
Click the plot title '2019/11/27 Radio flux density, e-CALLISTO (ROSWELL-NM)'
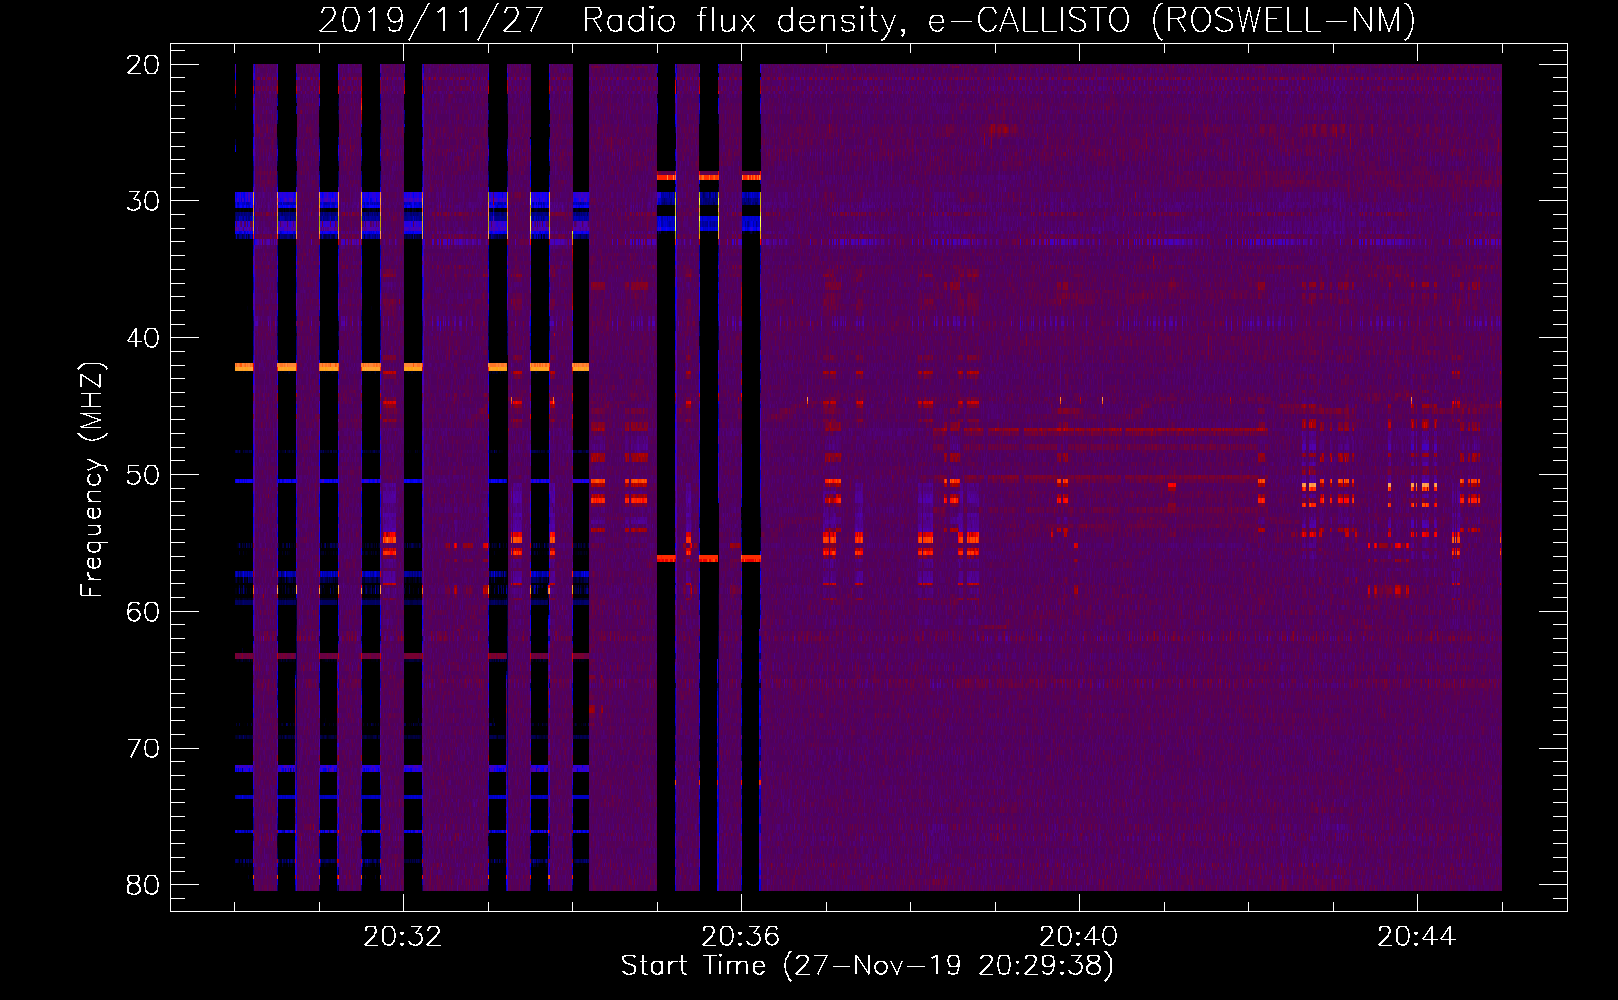867,20
